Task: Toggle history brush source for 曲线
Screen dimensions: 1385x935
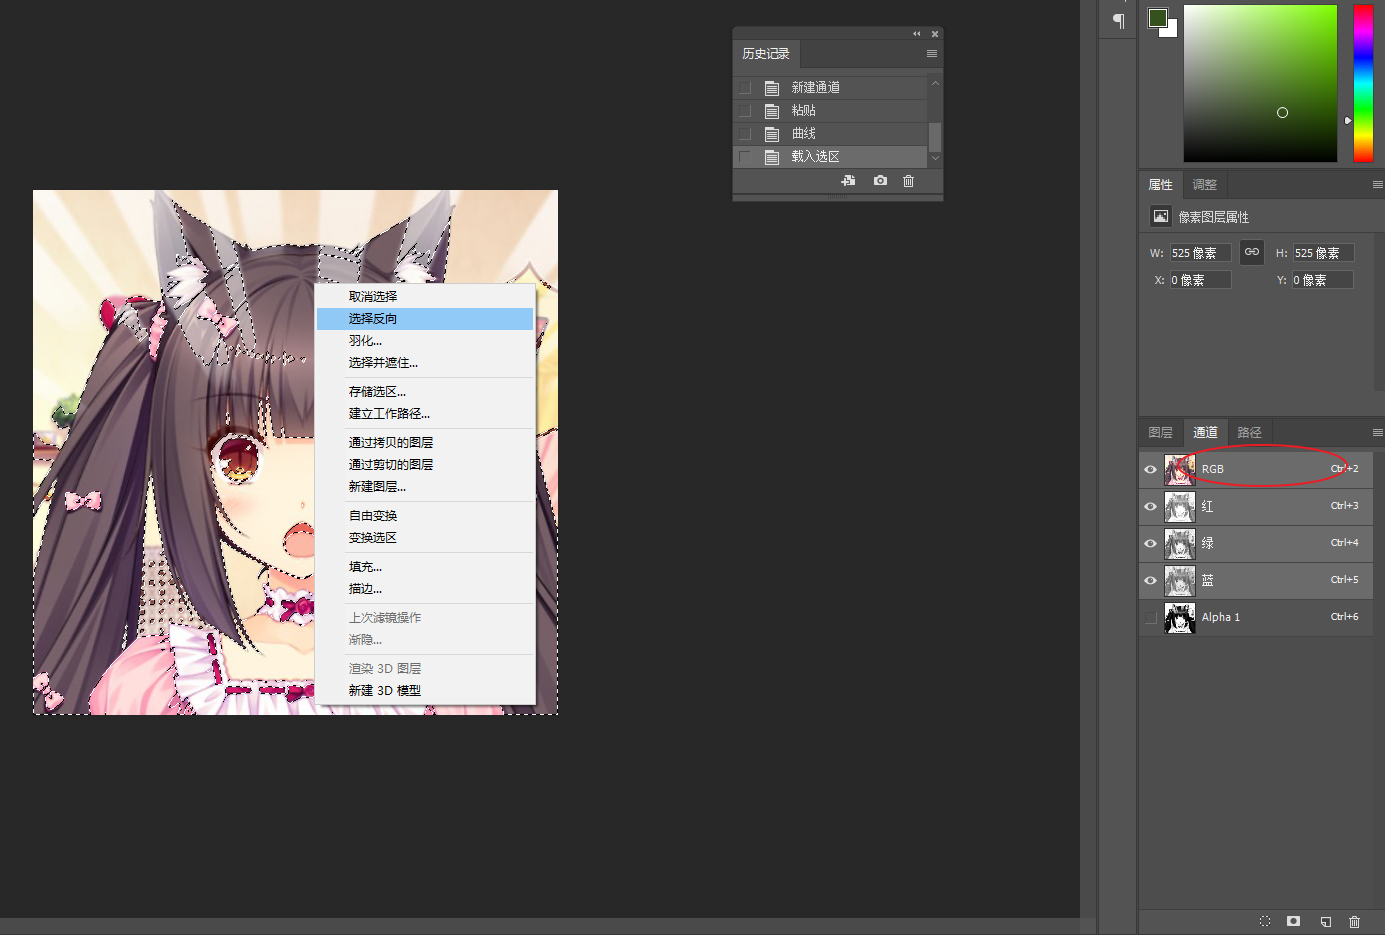Action: point(745,133)
